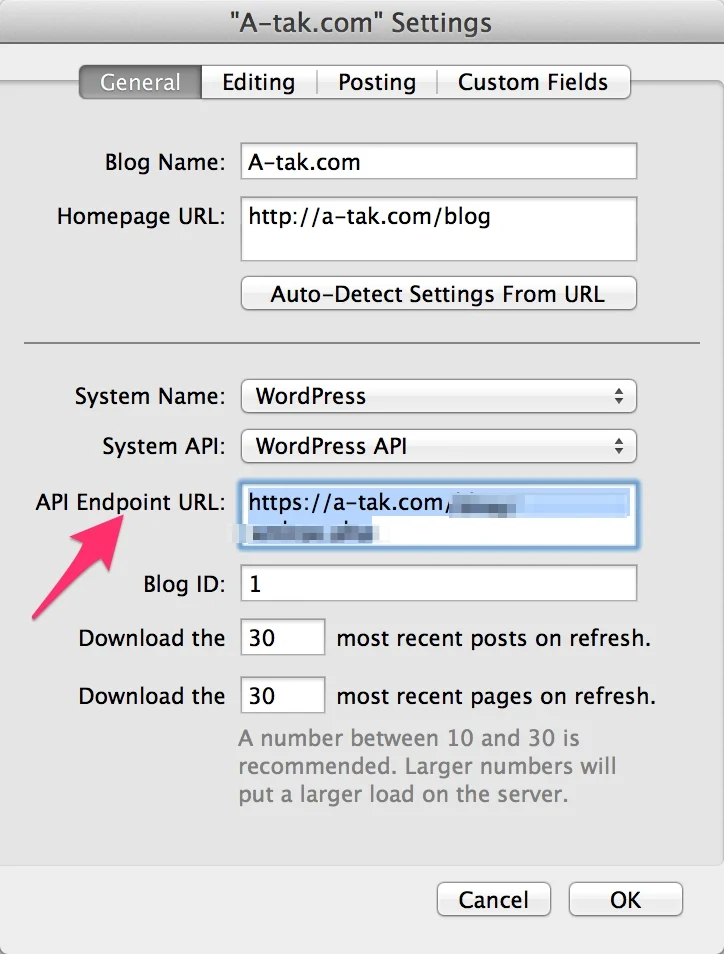The width and height of the screenshot is (724, 954).
Task: Click "most recent posts on refresh." text
Action: (x=493, y=638)
